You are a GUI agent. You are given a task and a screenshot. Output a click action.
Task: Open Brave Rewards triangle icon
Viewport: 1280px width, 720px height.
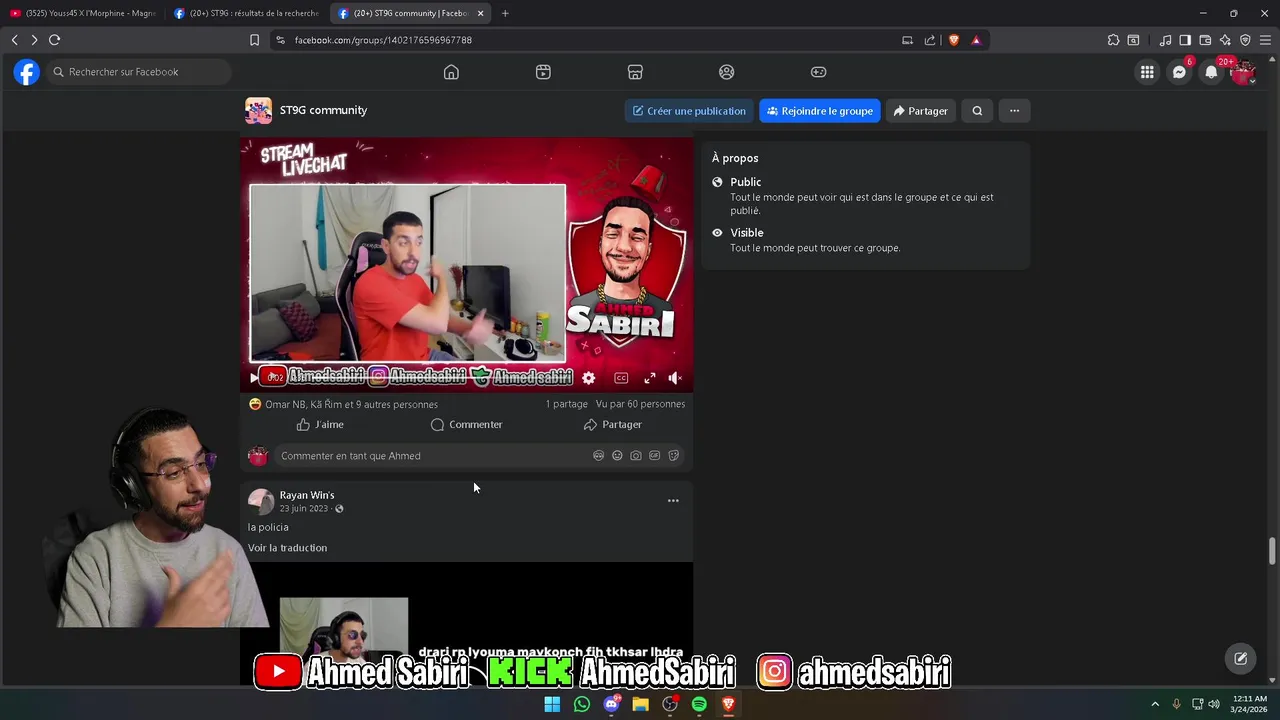[976, 40]
